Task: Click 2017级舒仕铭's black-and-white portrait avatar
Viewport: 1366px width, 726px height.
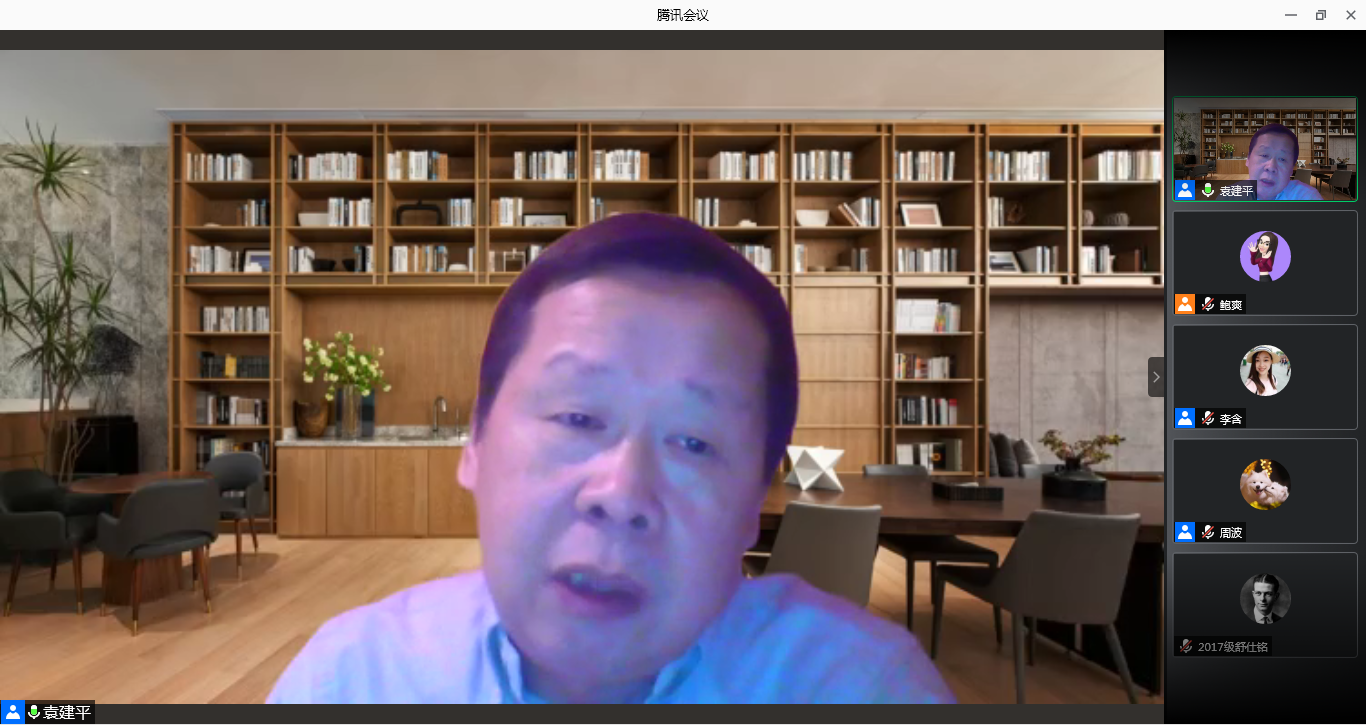Action: coord(1265,598)
